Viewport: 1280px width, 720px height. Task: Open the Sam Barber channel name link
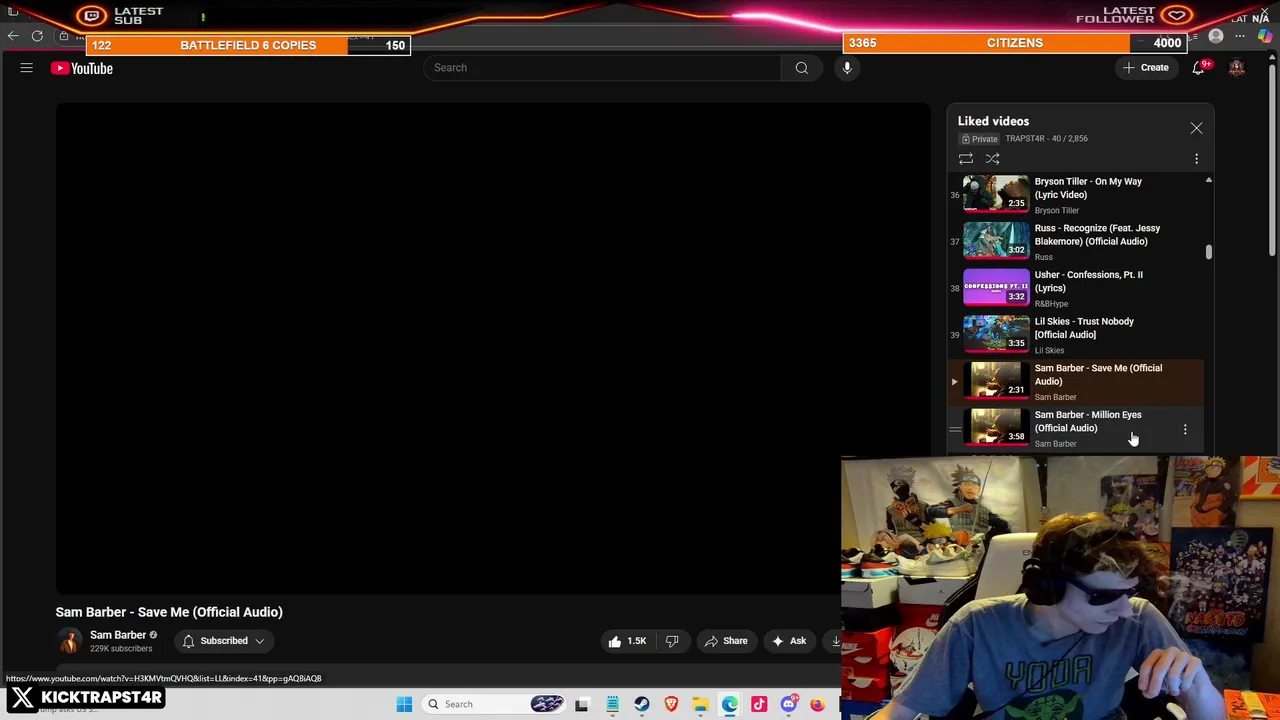(x=118, y=635)
